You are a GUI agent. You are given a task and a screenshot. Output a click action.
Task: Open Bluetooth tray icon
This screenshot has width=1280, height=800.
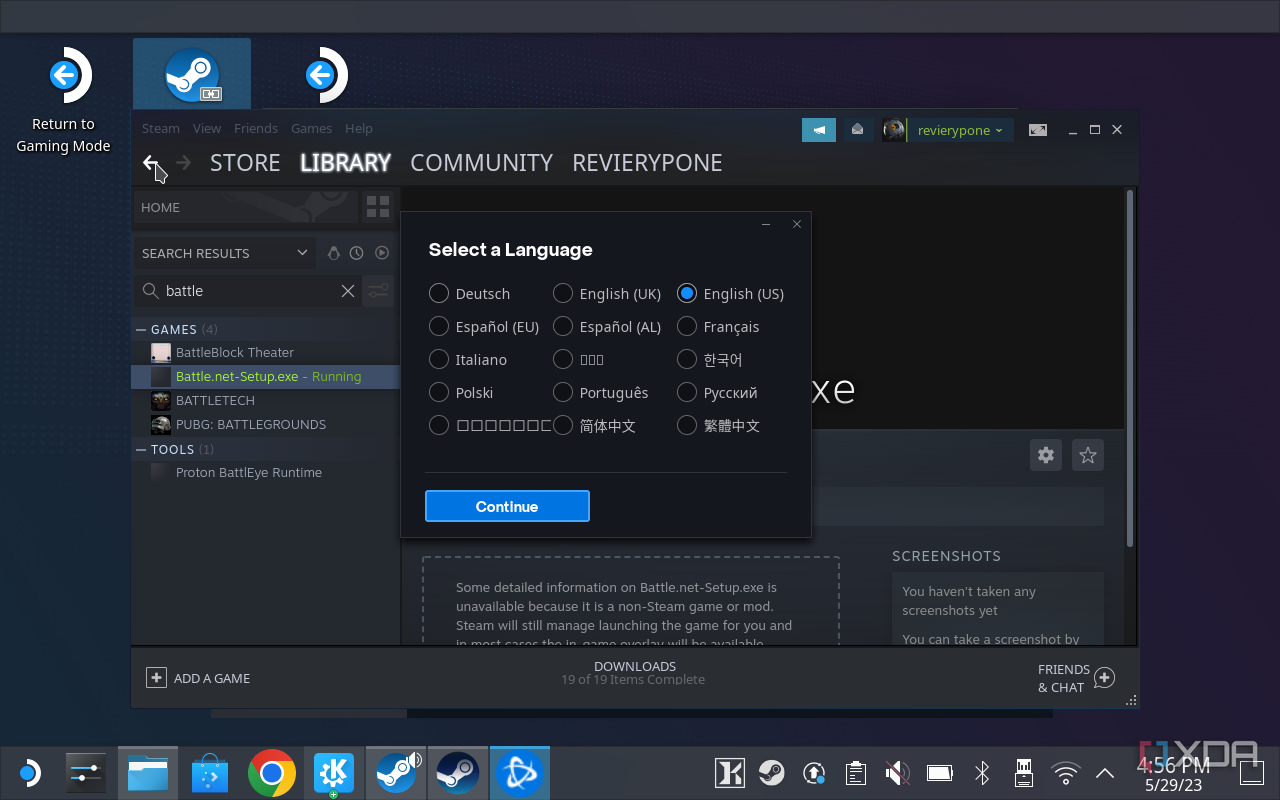[982, 773]
